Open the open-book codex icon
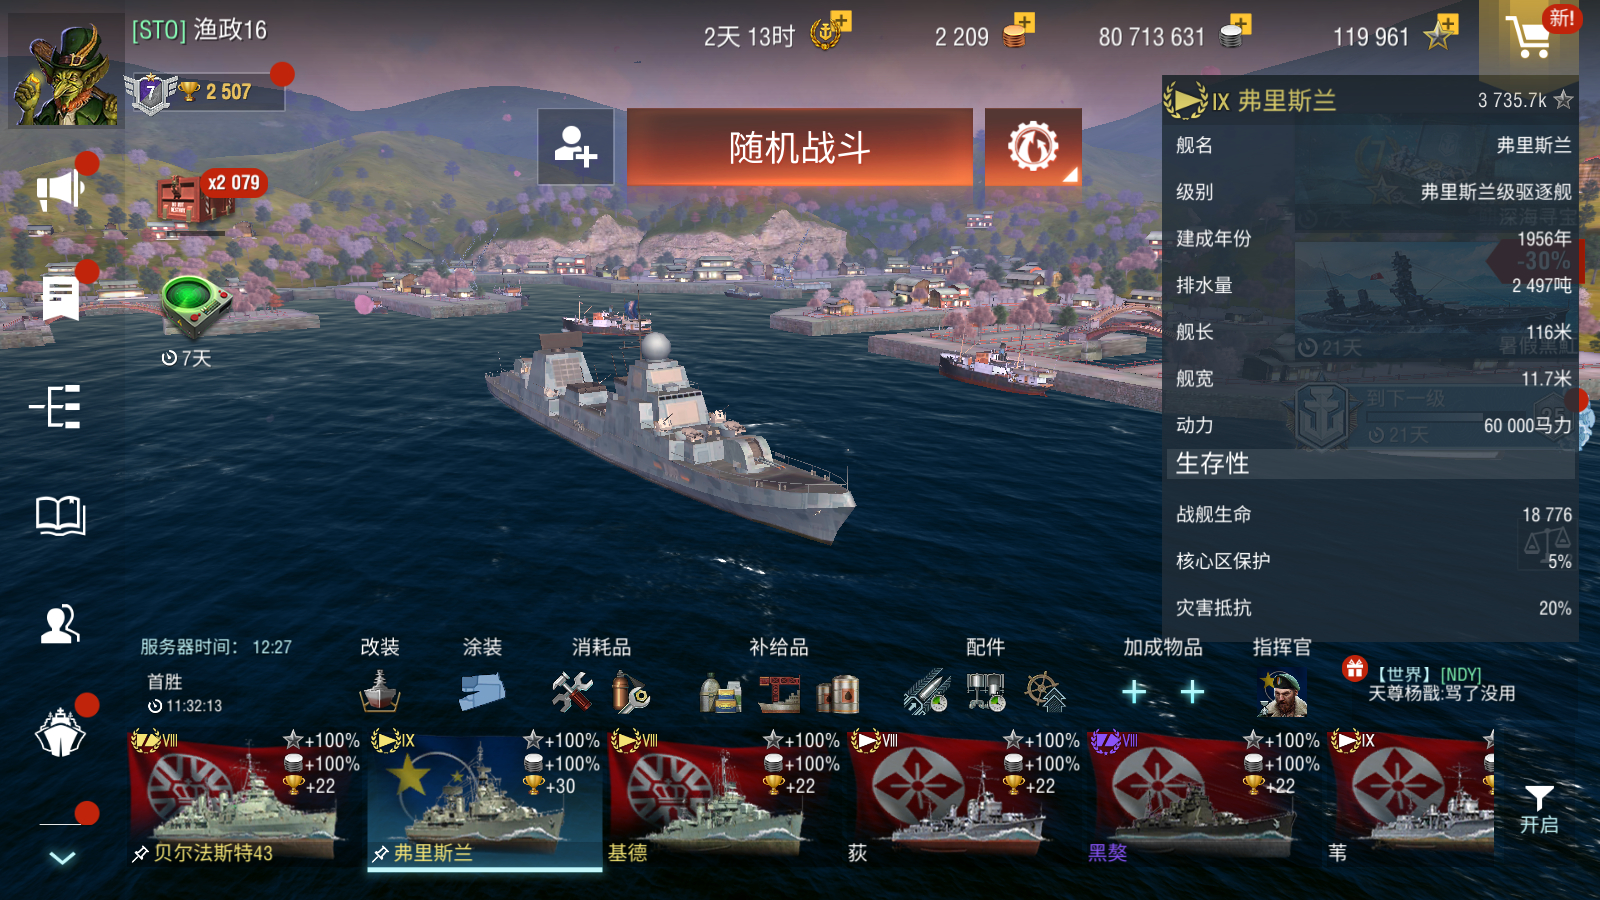The width and height of the screenshot is (1600, 900). click(61, 515)
